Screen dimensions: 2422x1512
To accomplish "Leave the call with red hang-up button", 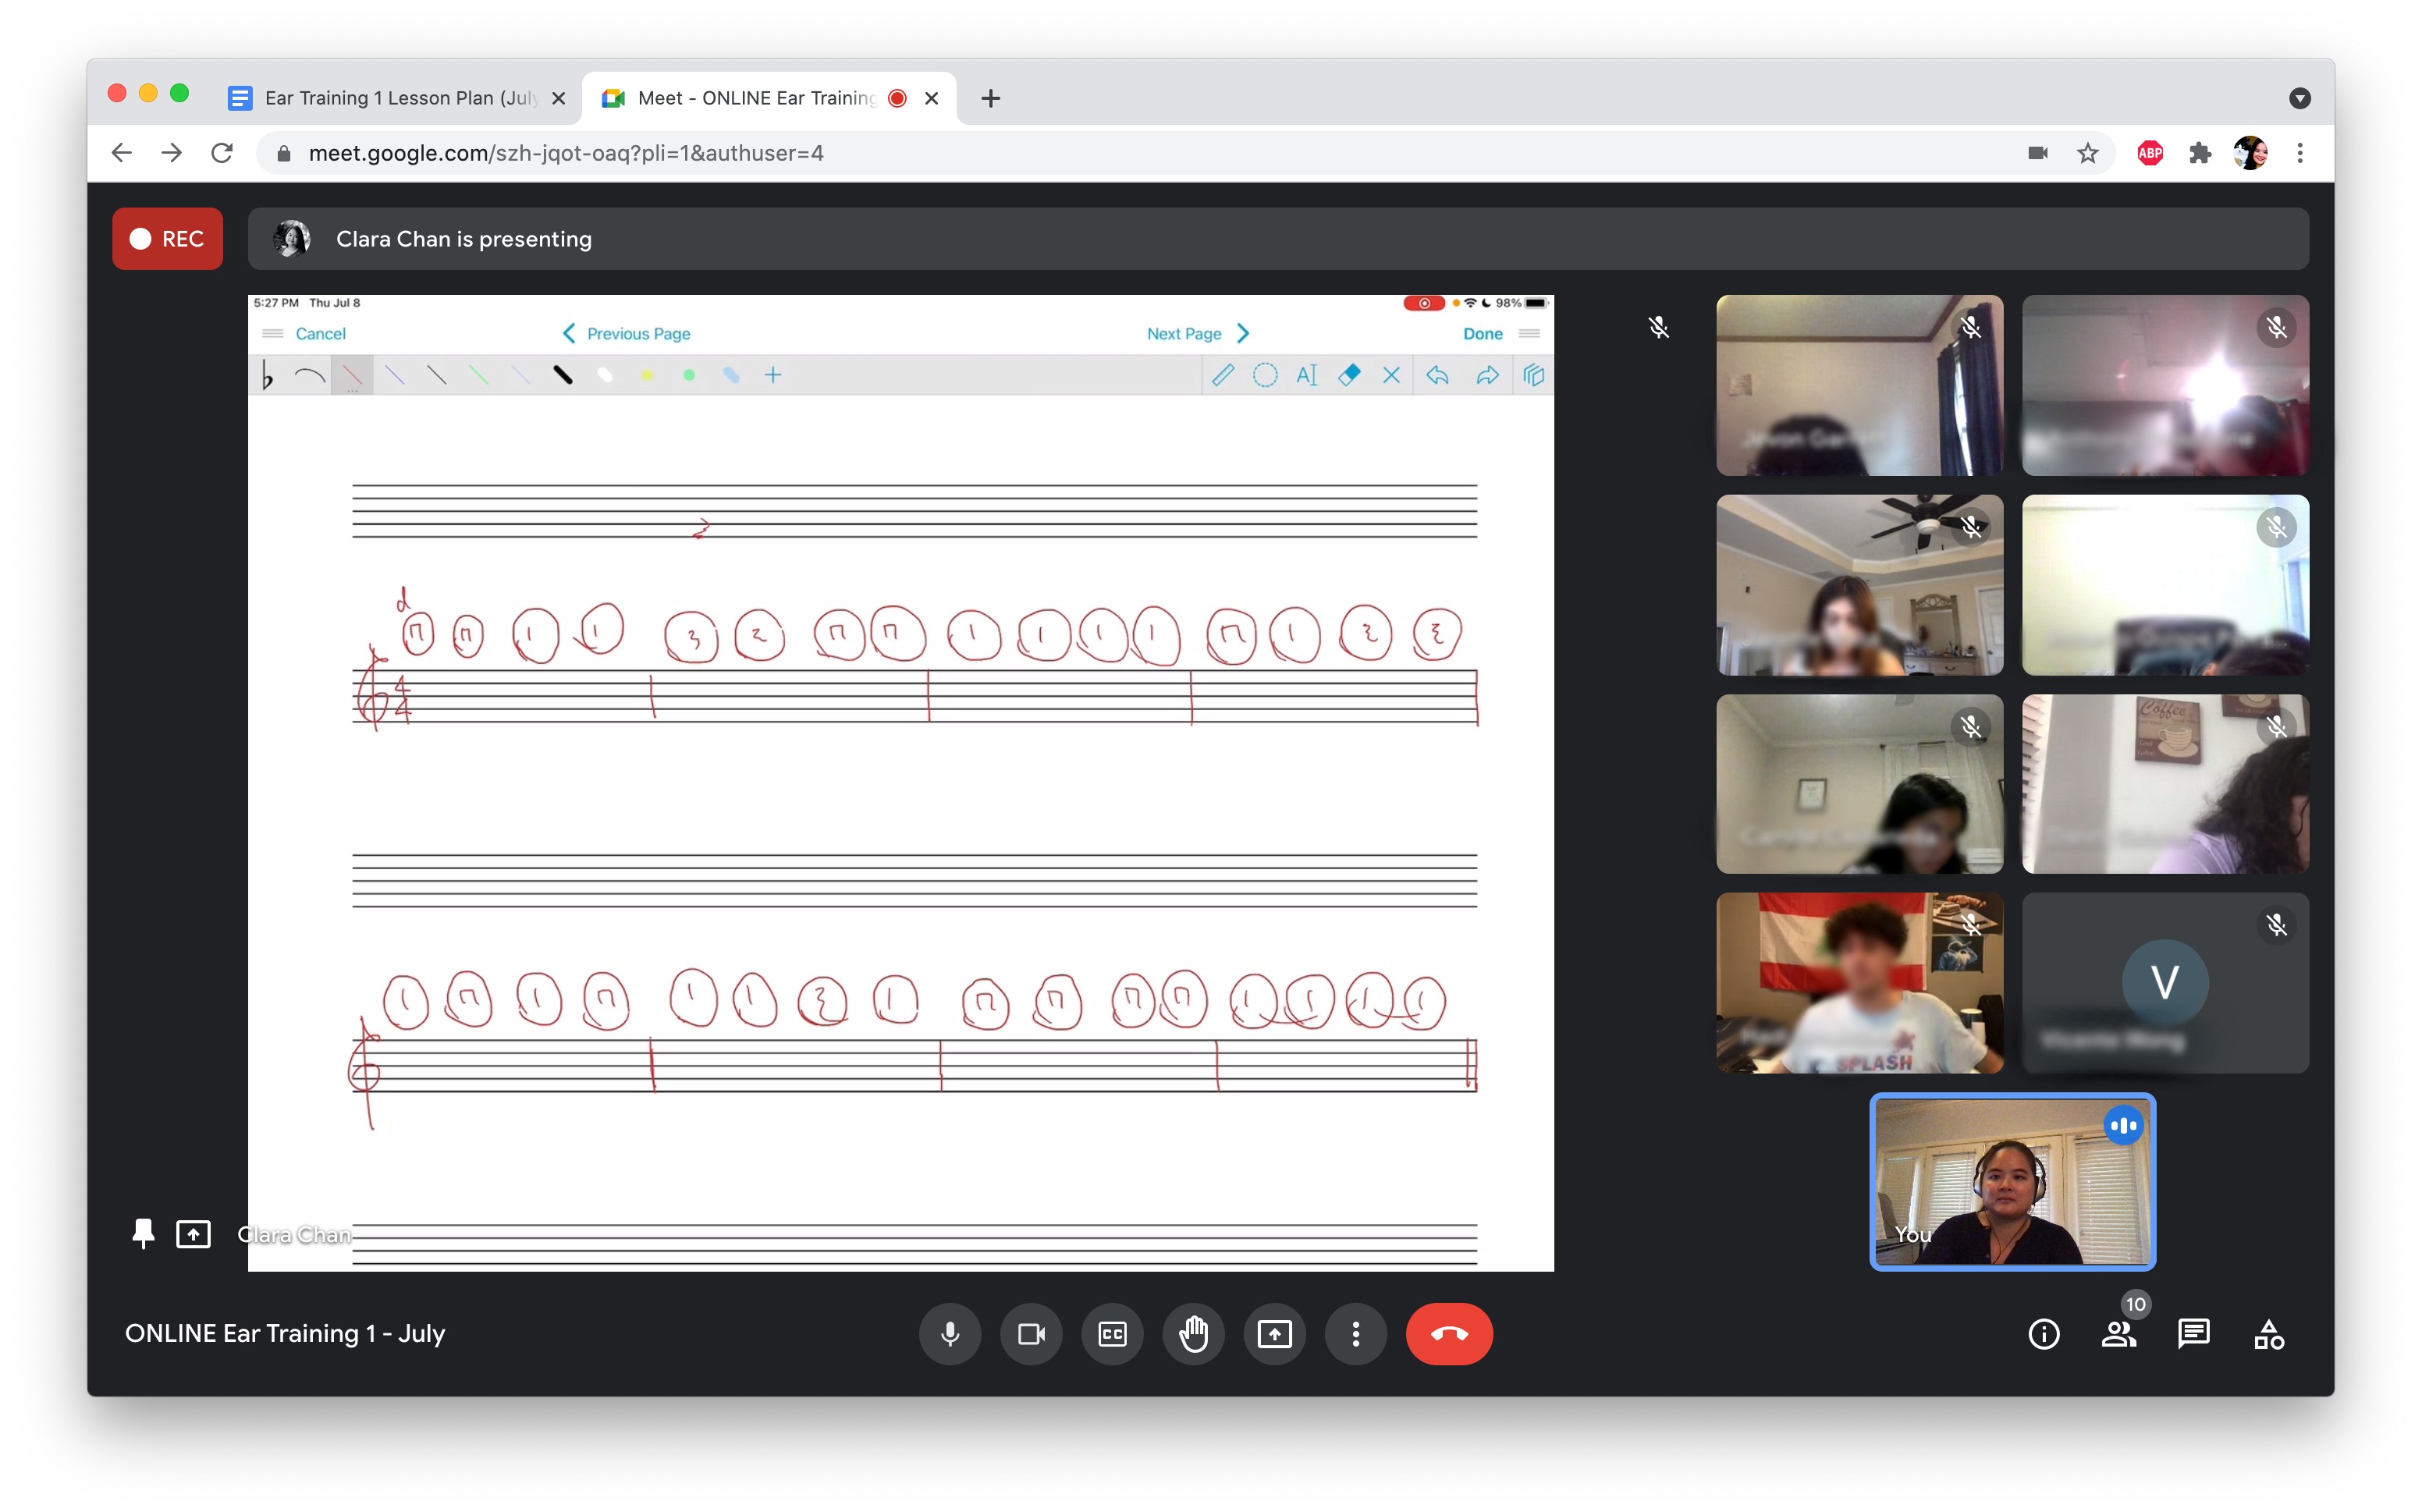I will (x=1448, y=1333).
